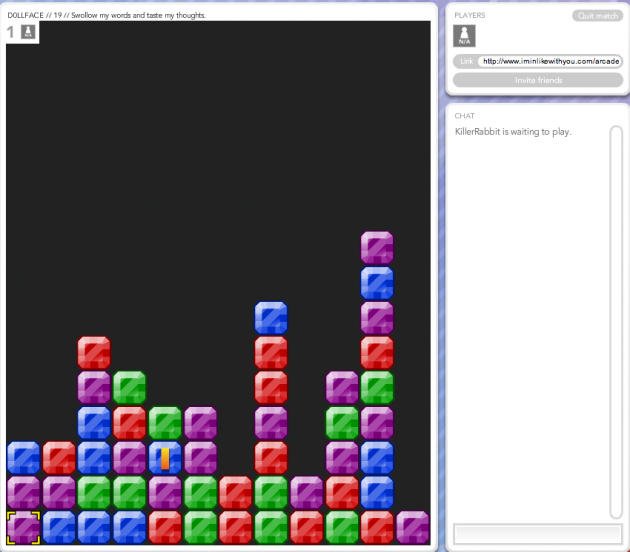Click the "KillerRabbit is waiting to play." message
Viewport: 630px width, 552px height.
pyautogui.click(x=513, y=132)
